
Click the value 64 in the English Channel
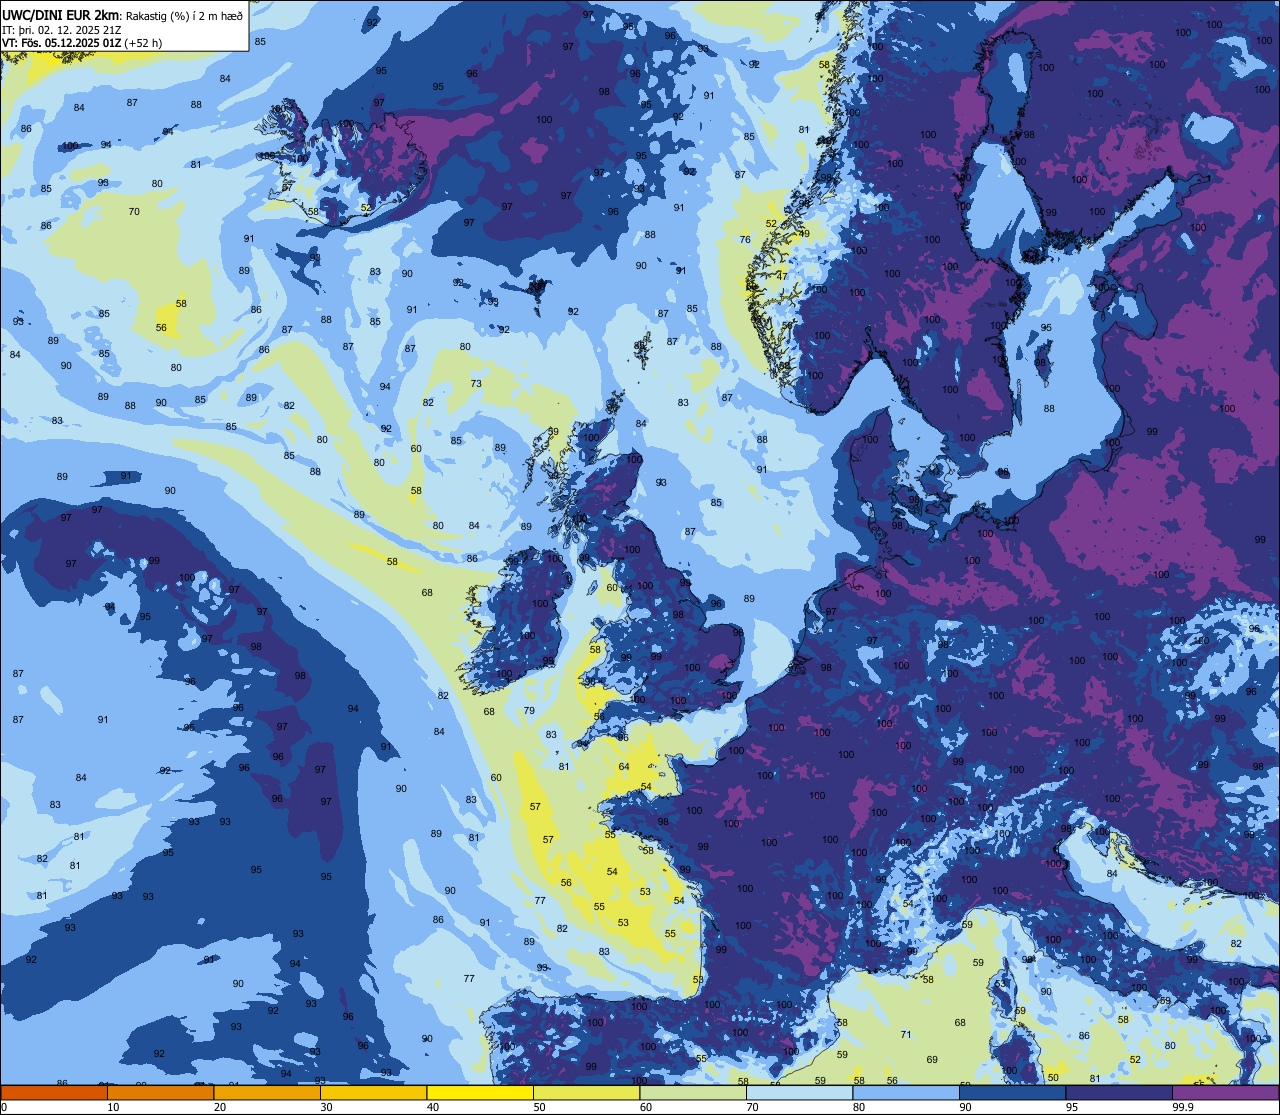pos(624,767)
